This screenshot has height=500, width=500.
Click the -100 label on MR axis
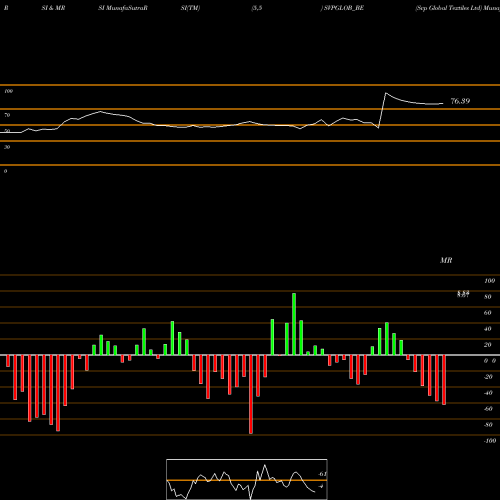490,441
